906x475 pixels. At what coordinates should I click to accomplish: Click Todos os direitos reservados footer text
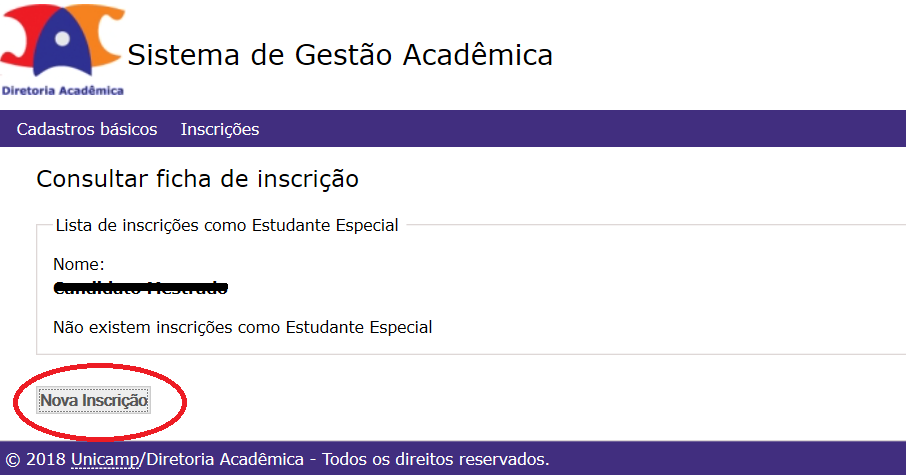pyautogui.click(x=436, y=459)
